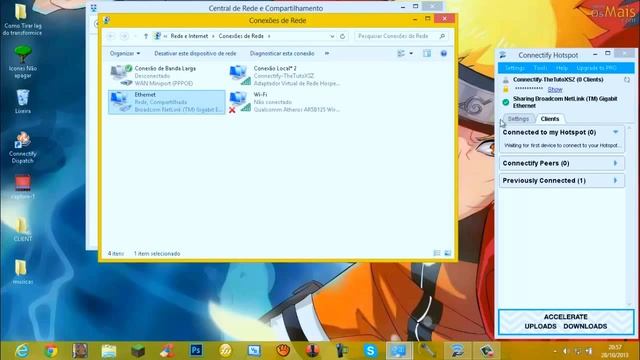This screenshot has width=640, height=360.
Task: Click Upgrade to PRO menu item
Action: (x=596, y=68)
